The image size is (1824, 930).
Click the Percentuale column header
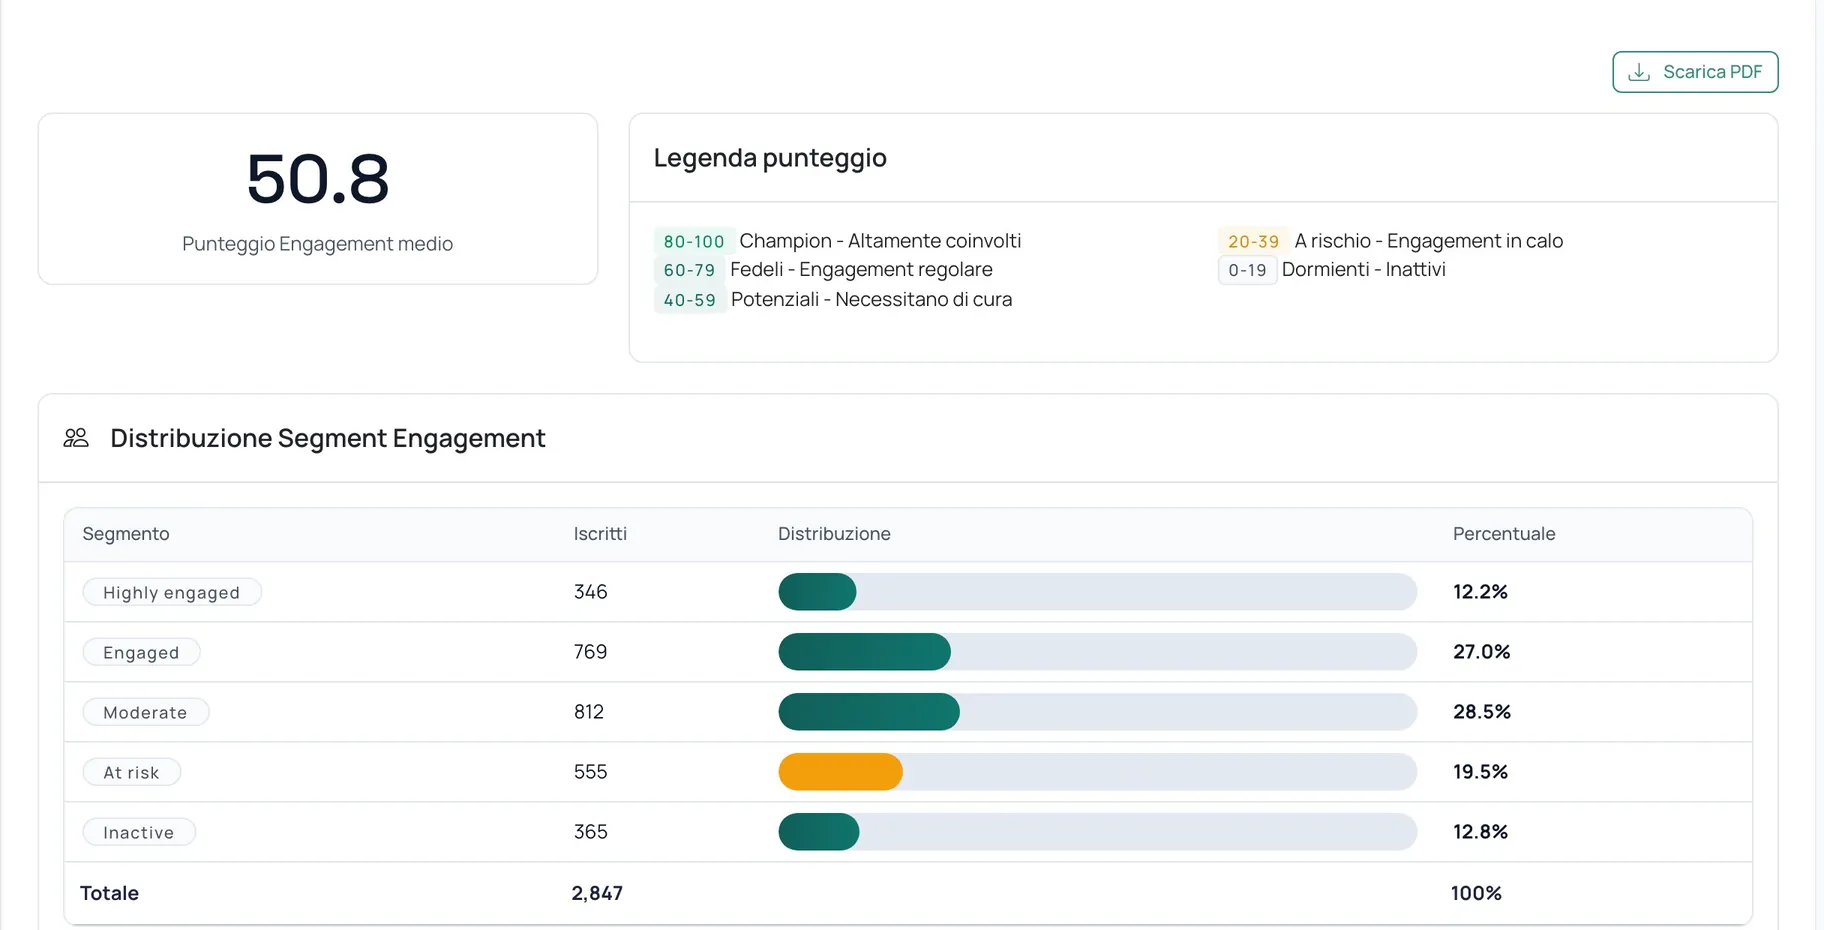(x=1504, y=534)
